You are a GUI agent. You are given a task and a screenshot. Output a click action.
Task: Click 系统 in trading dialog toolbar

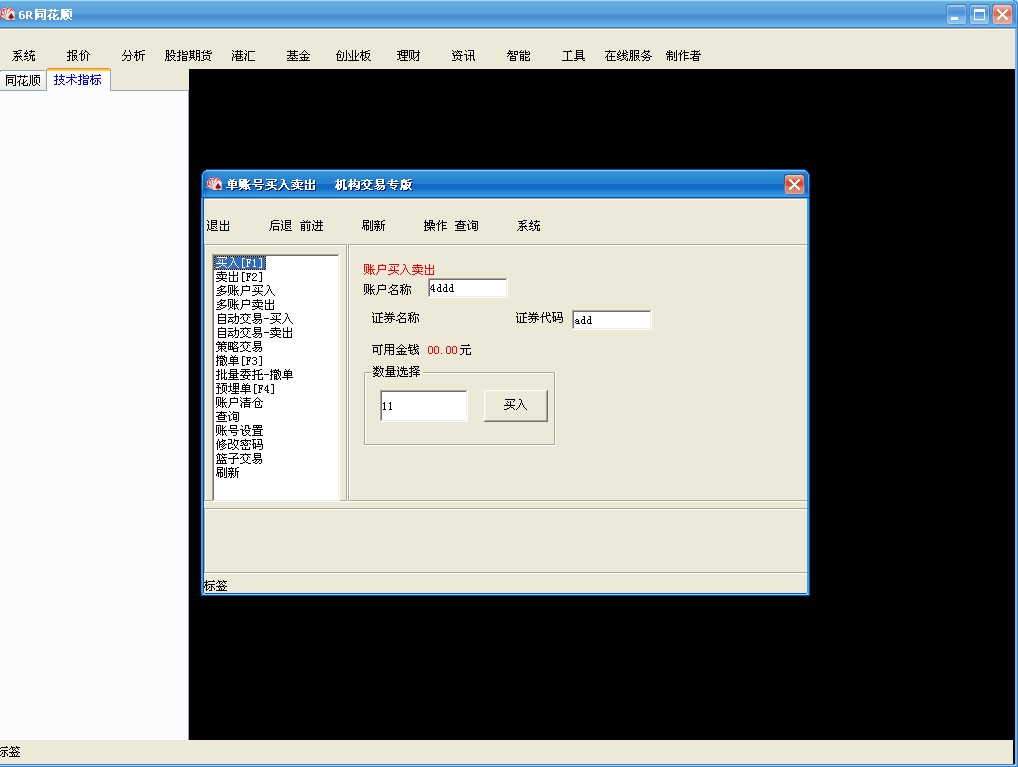[x=528, y=225]
